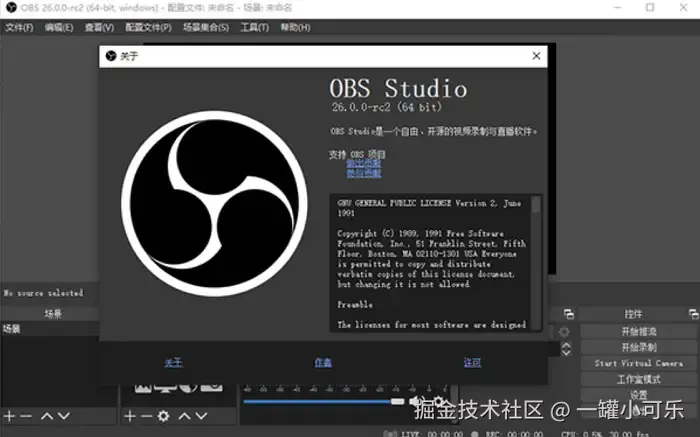The width and height of the screenshot is (700, 437).
Task: Open the 场景集合(S) menu
Action: pyautogui.click(x=206, y=28)
